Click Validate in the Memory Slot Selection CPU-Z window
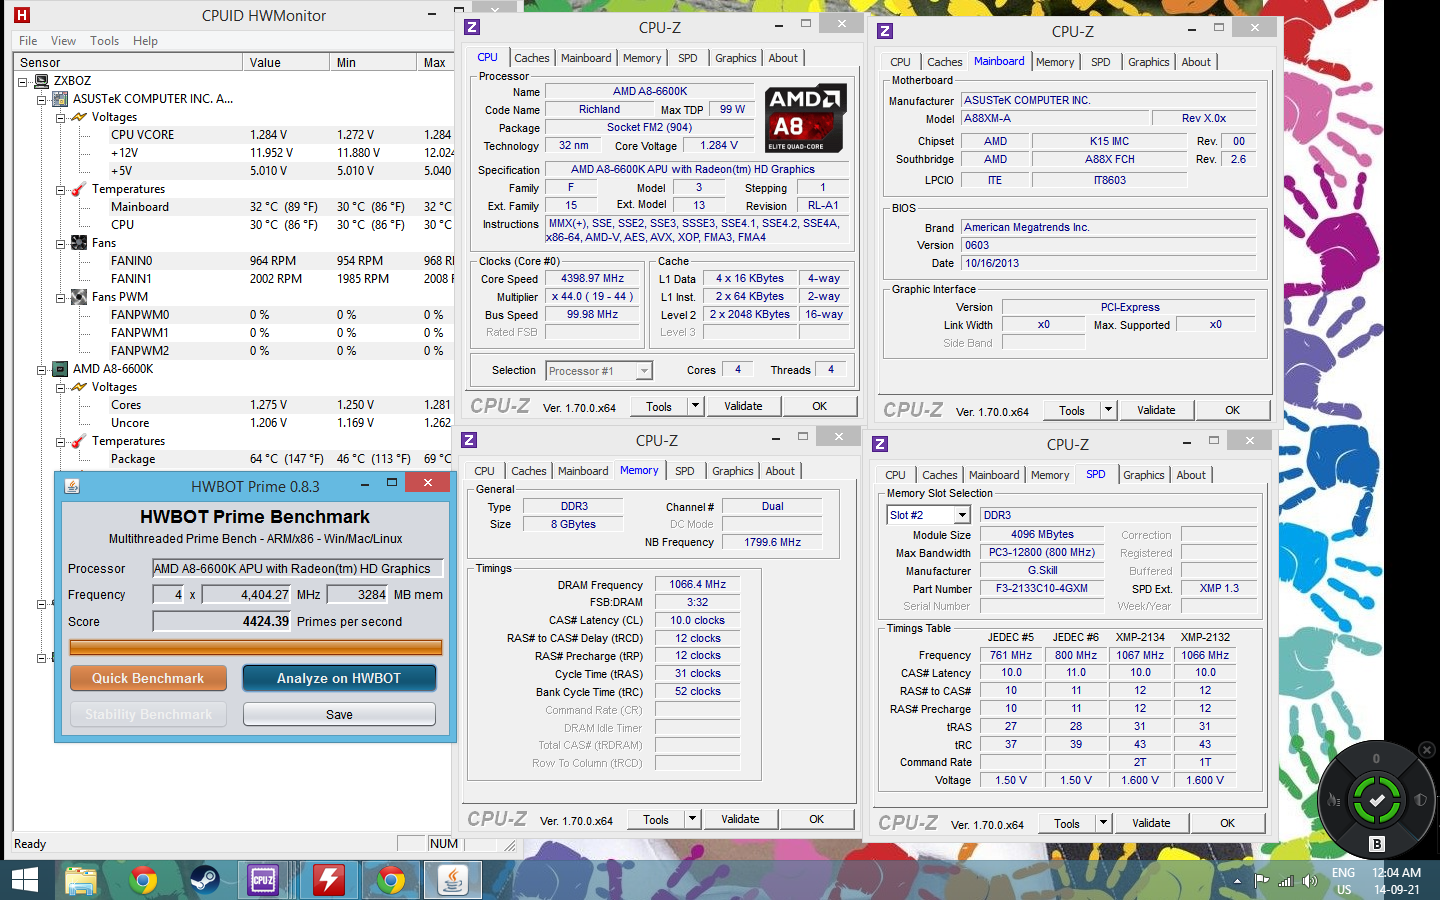1440x900 pixels. (x=1151, y=823)
